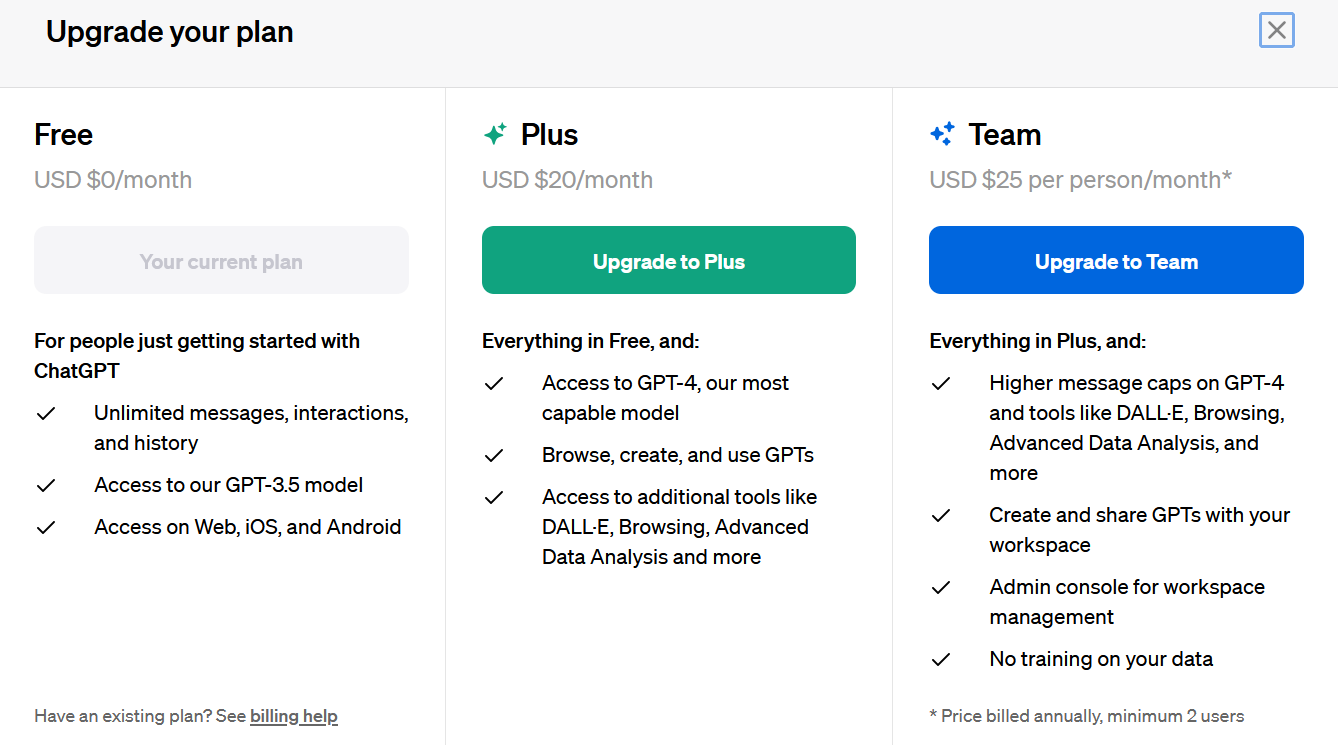The width and height of the screenshot is (1338, 745).
Task: Click the USD $25 per person/month price
Action: 1080,180
